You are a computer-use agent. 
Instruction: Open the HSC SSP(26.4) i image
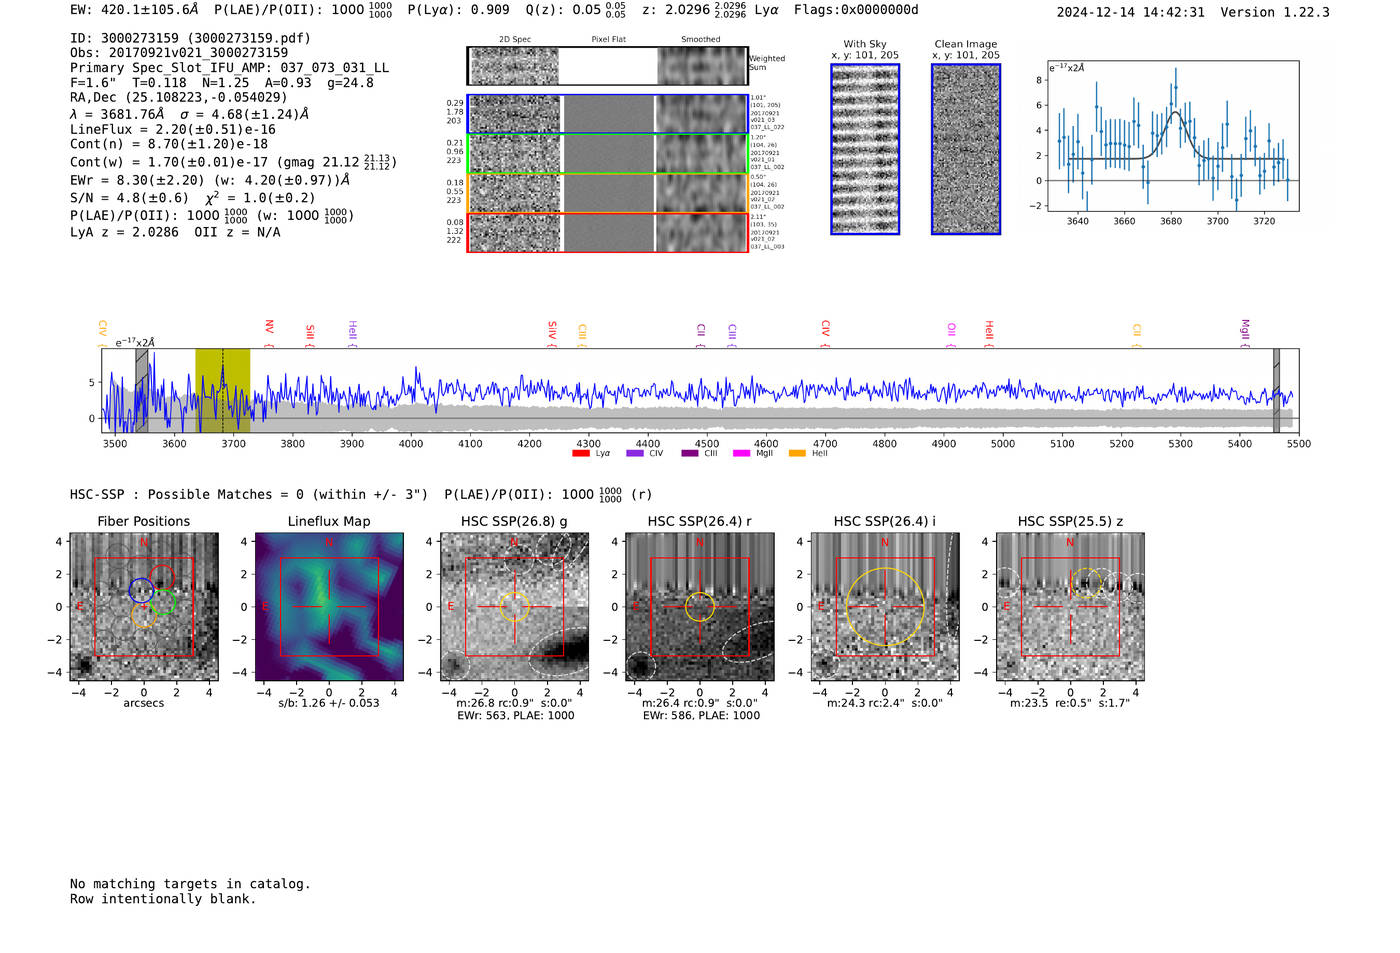[x=885, y=607]
